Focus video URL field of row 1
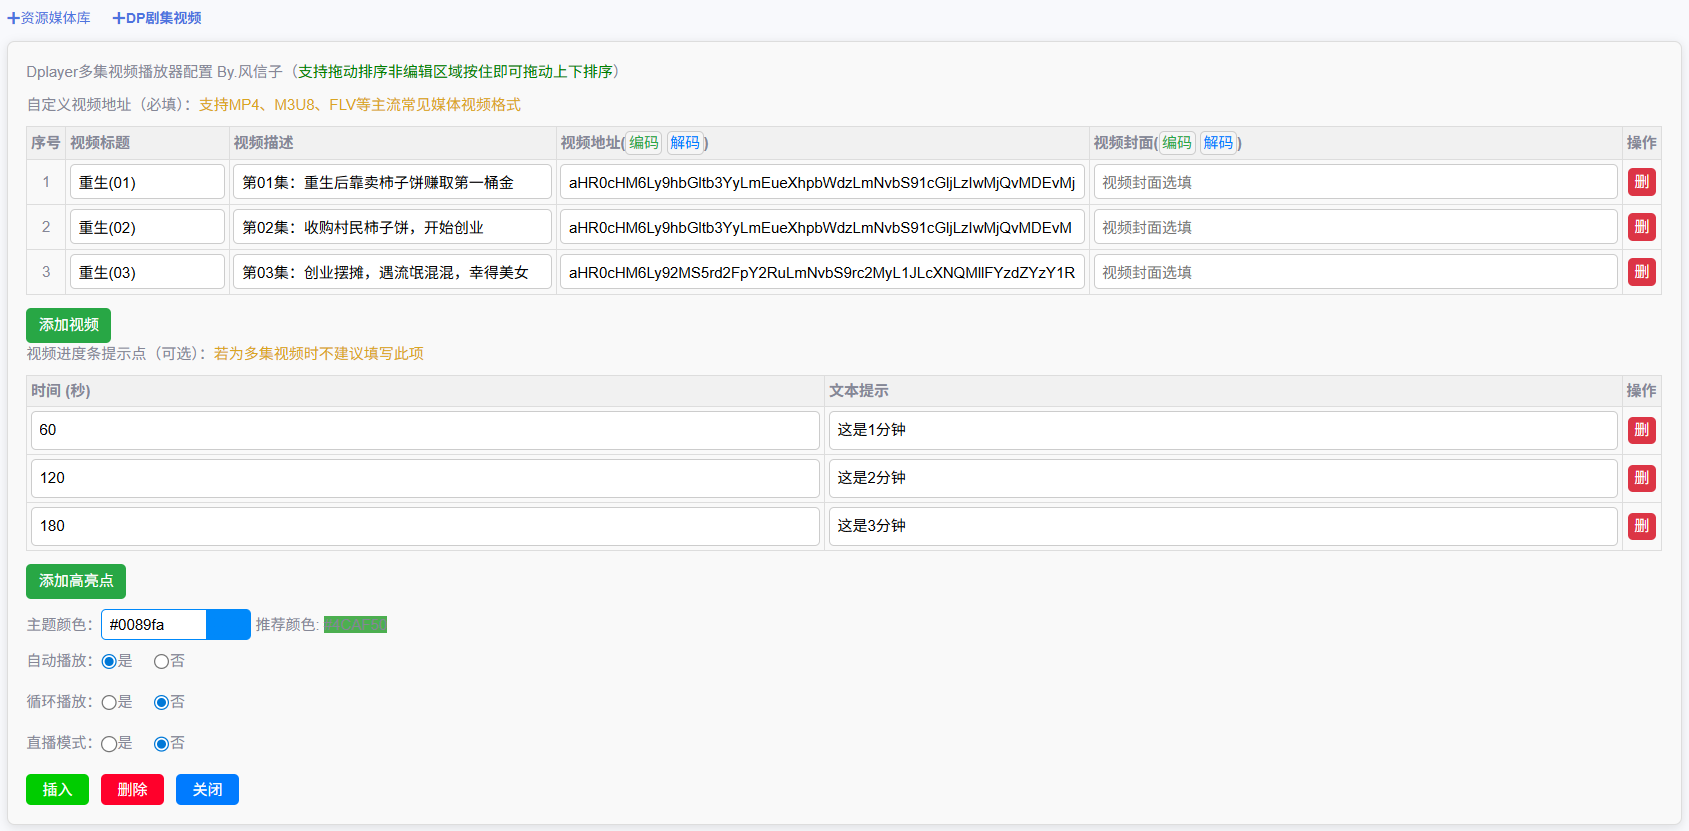Image resolution: width=1689 pixels, height=831 pixels. pyautogui.click(x=822, y=182)
